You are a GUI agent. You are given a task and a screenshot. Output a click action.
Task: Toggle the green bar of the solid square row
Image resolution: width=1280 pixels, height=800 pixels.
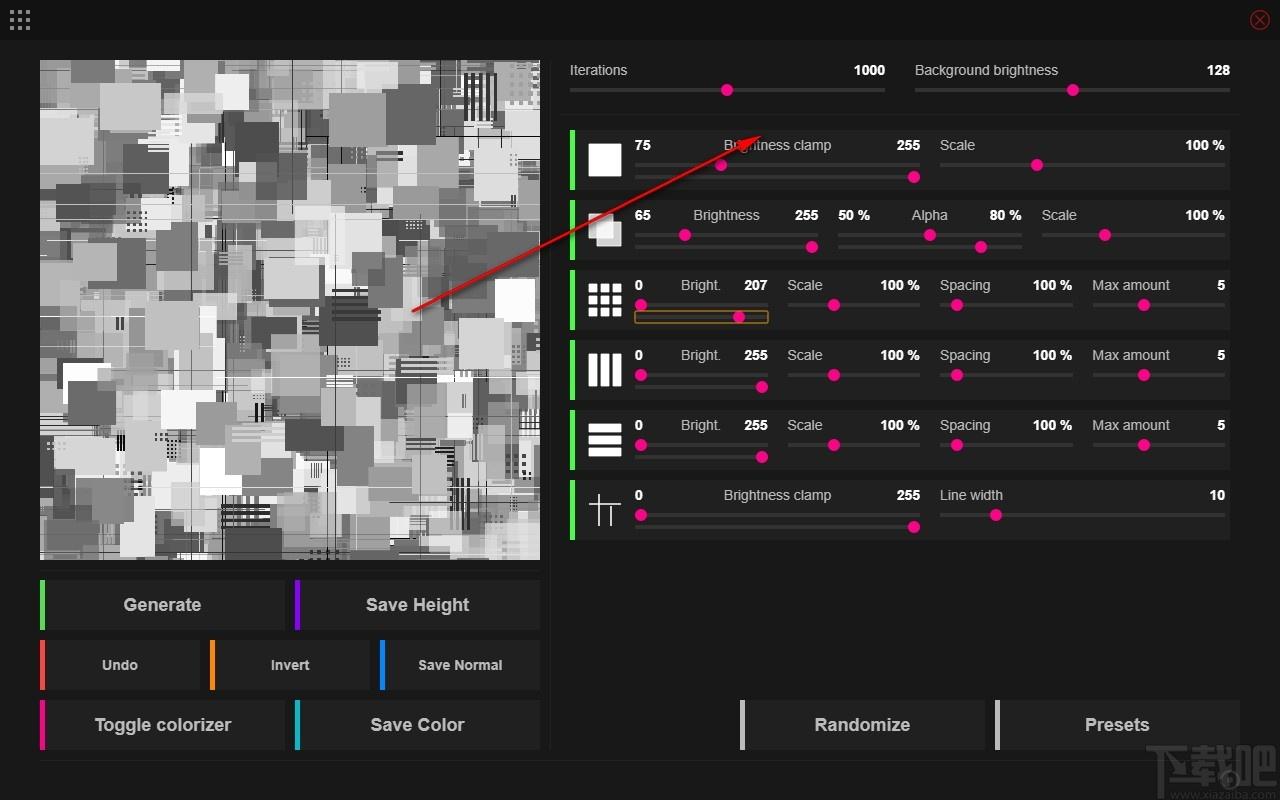[573, 160]
